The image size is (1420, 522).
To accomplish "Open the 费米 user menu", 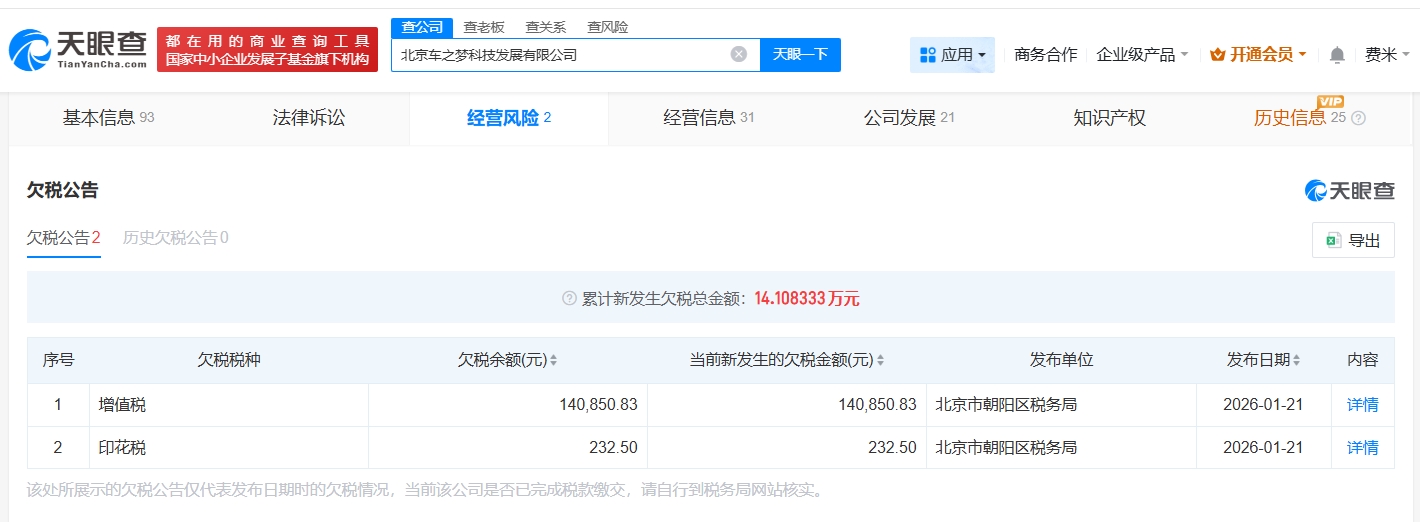I will 1387,55.
